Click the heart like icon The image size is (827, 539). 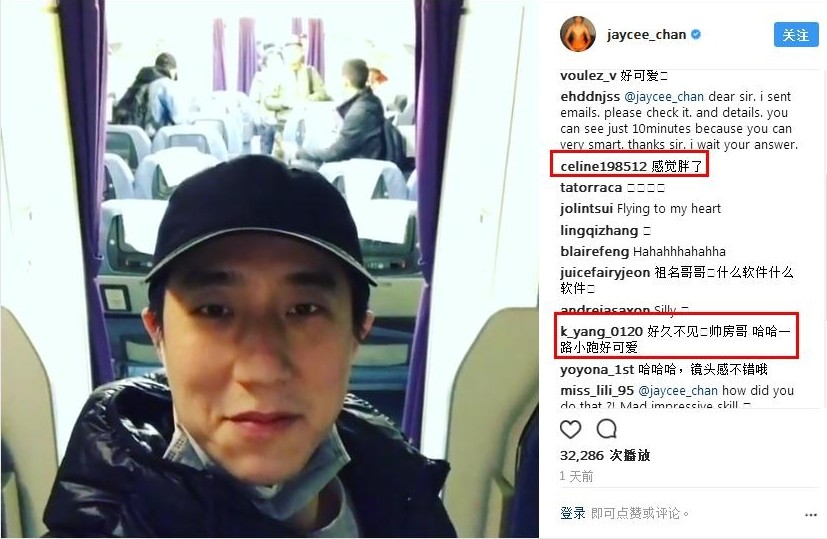(x=570, y=429)
